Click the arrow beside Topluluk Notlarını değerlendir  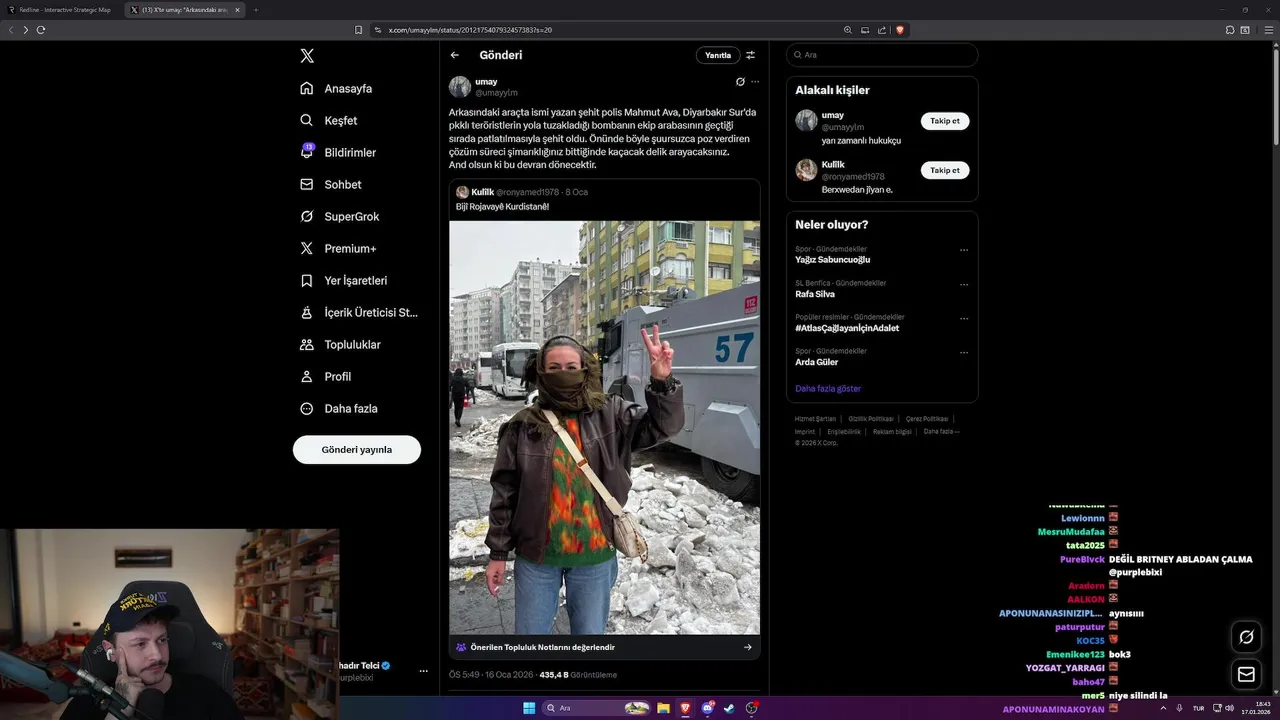pyautogui.click(x=747, y=647)
